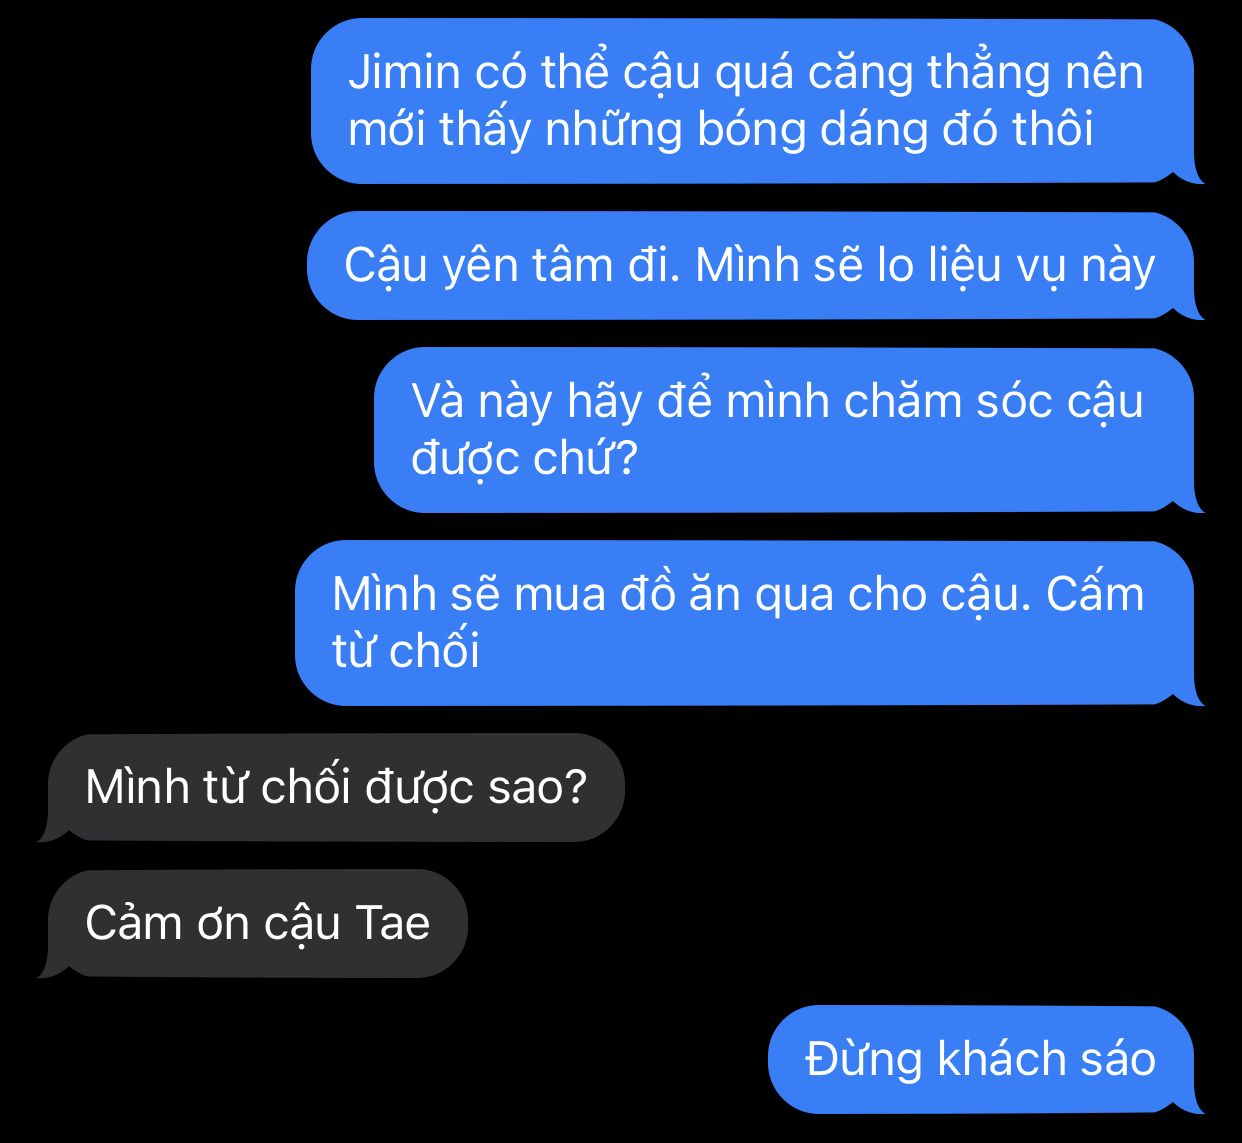Tap the blue bubble "Đừng khách sáo"

(x=981, y=1060)
